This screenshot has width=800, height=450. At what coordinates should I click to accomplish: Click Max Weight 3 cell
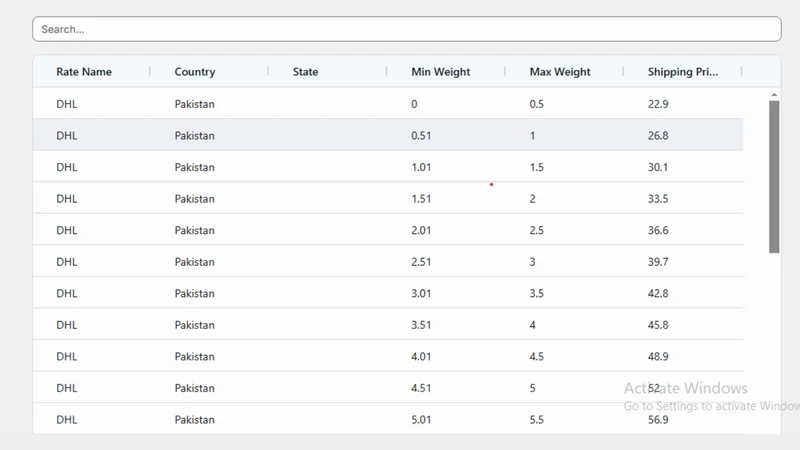pos(532,262)
